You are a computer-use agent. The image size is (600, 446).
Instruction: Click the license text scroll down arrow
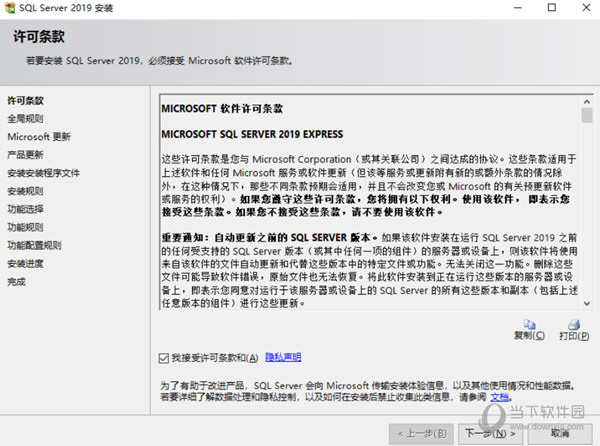(587, 303)
